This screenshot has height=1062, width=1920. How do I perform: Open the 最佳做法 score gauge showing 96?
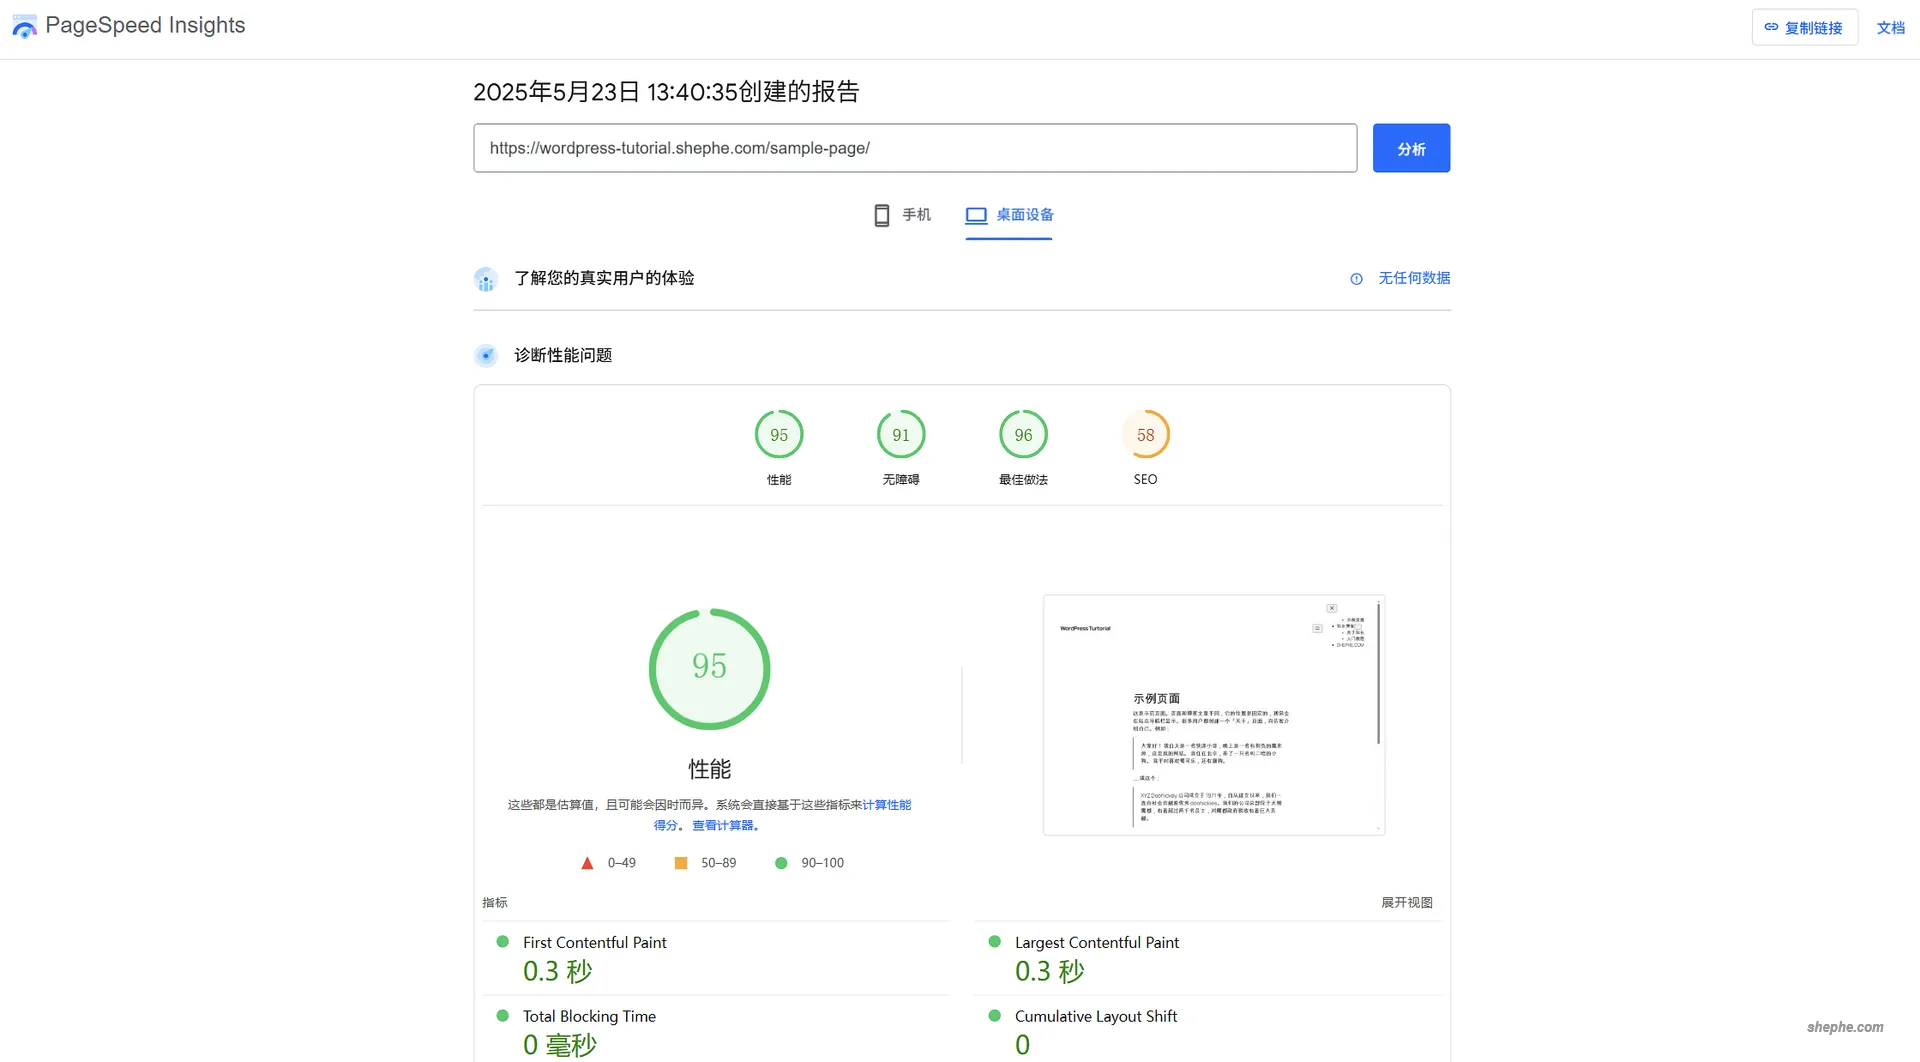[x=1023, y=434]
